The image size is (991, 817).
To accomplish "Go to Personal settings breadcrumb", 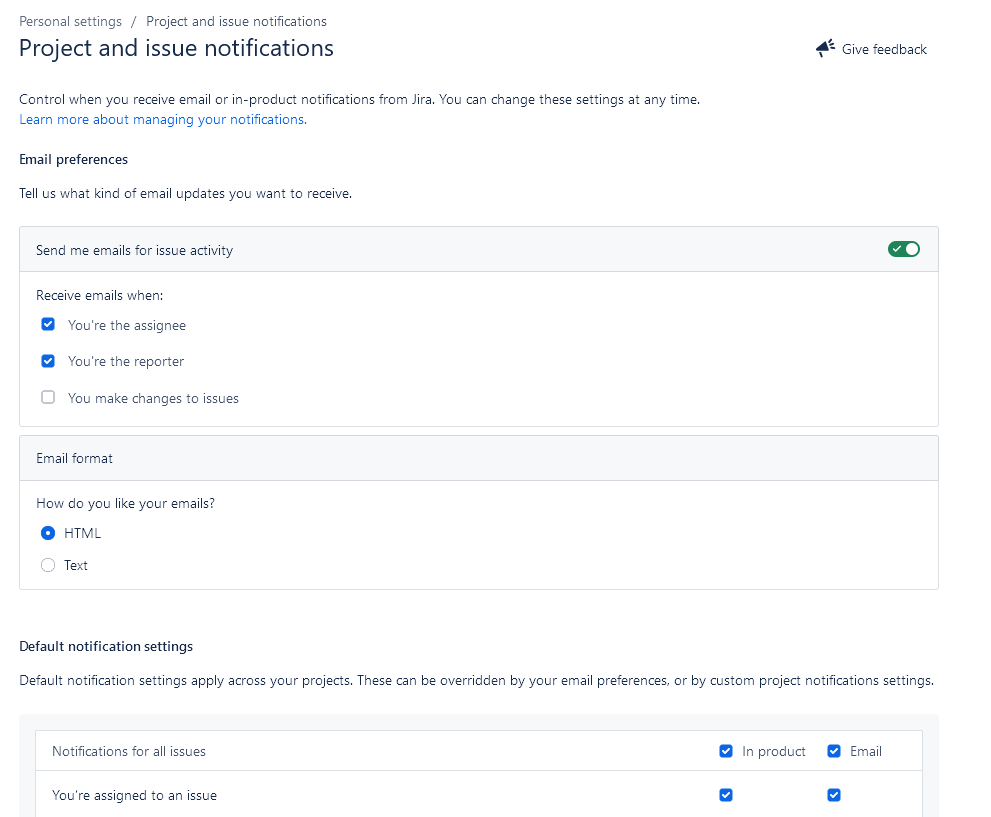I will pyautogui.click(x=70, y=21).
